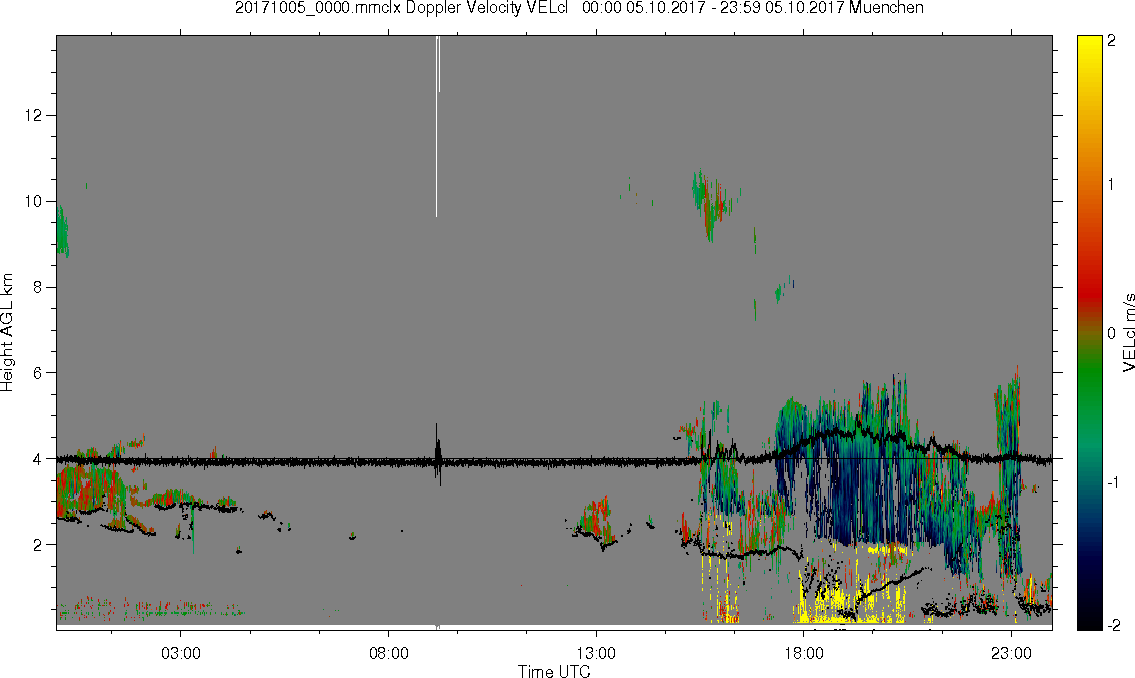Click the 03:00 time tick label
The height and width of the screenshot is (678, 1135).
tap(180, 653)
